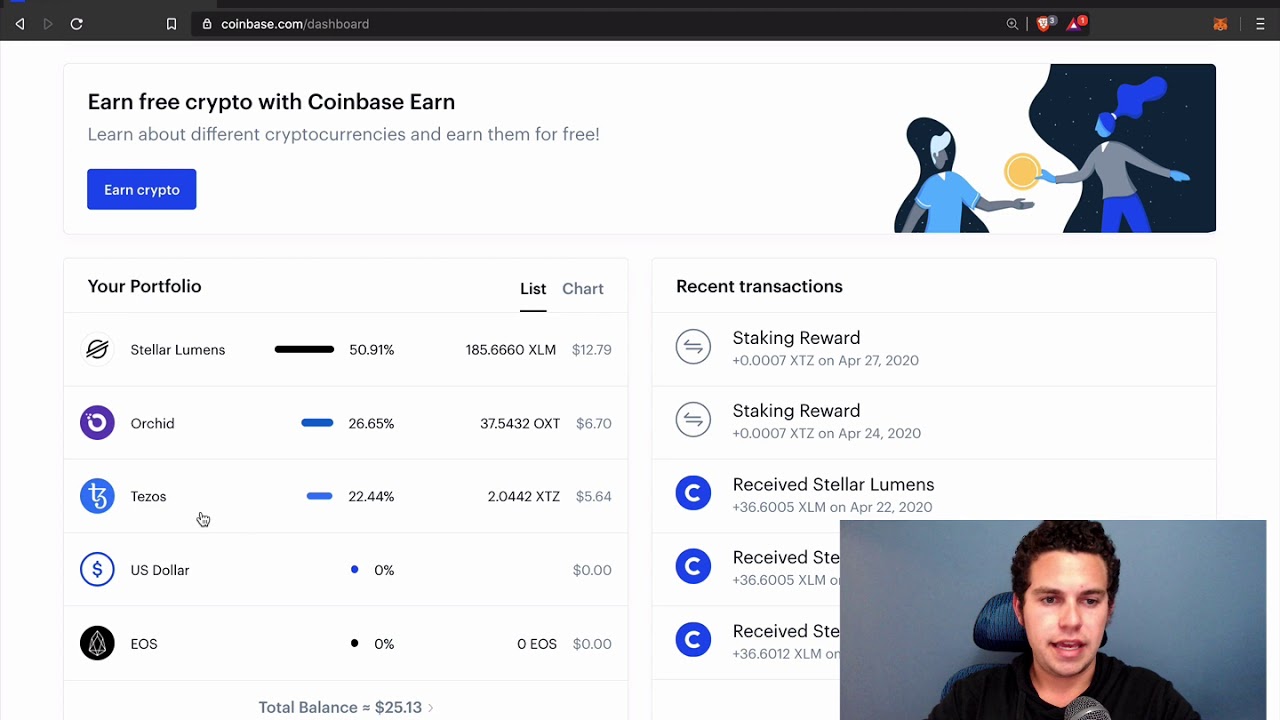Open the US Dollar wallet name

pyautogui.click(x=160, y=570)
